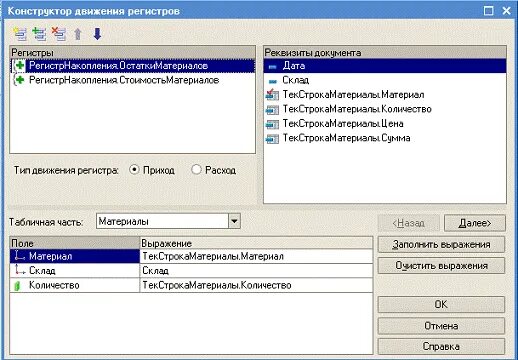
Task: Click Заполнить выражения button
Action: [x=441, y=245]
